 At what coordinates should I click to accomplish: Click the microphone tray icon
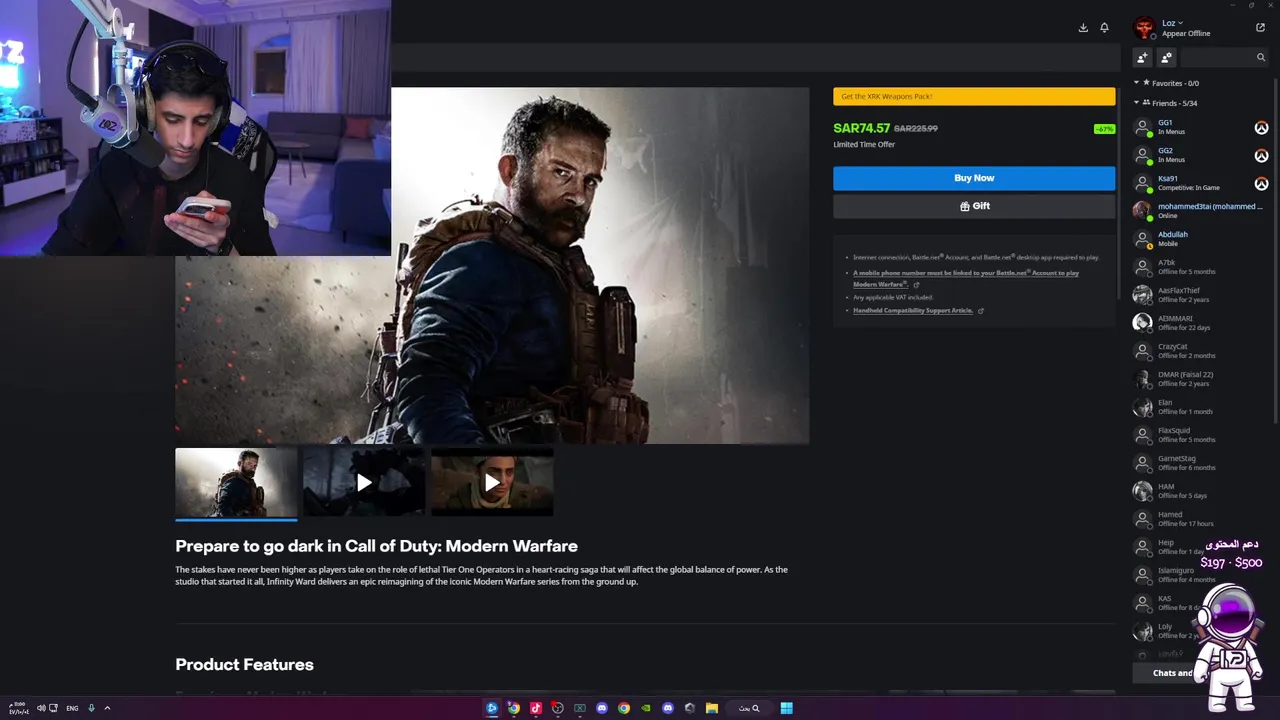pyautogui.click(x=91, y=708)
